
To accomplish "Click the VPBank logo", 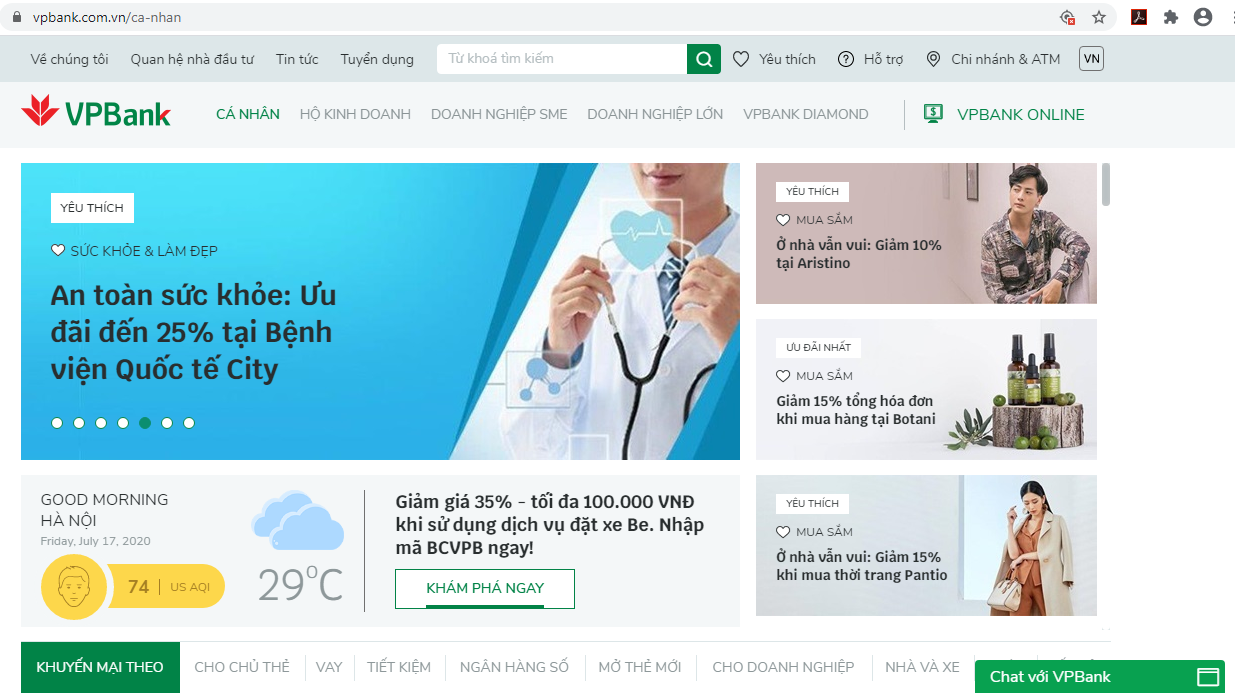I will pyautogui.click(x=96, y=114).
